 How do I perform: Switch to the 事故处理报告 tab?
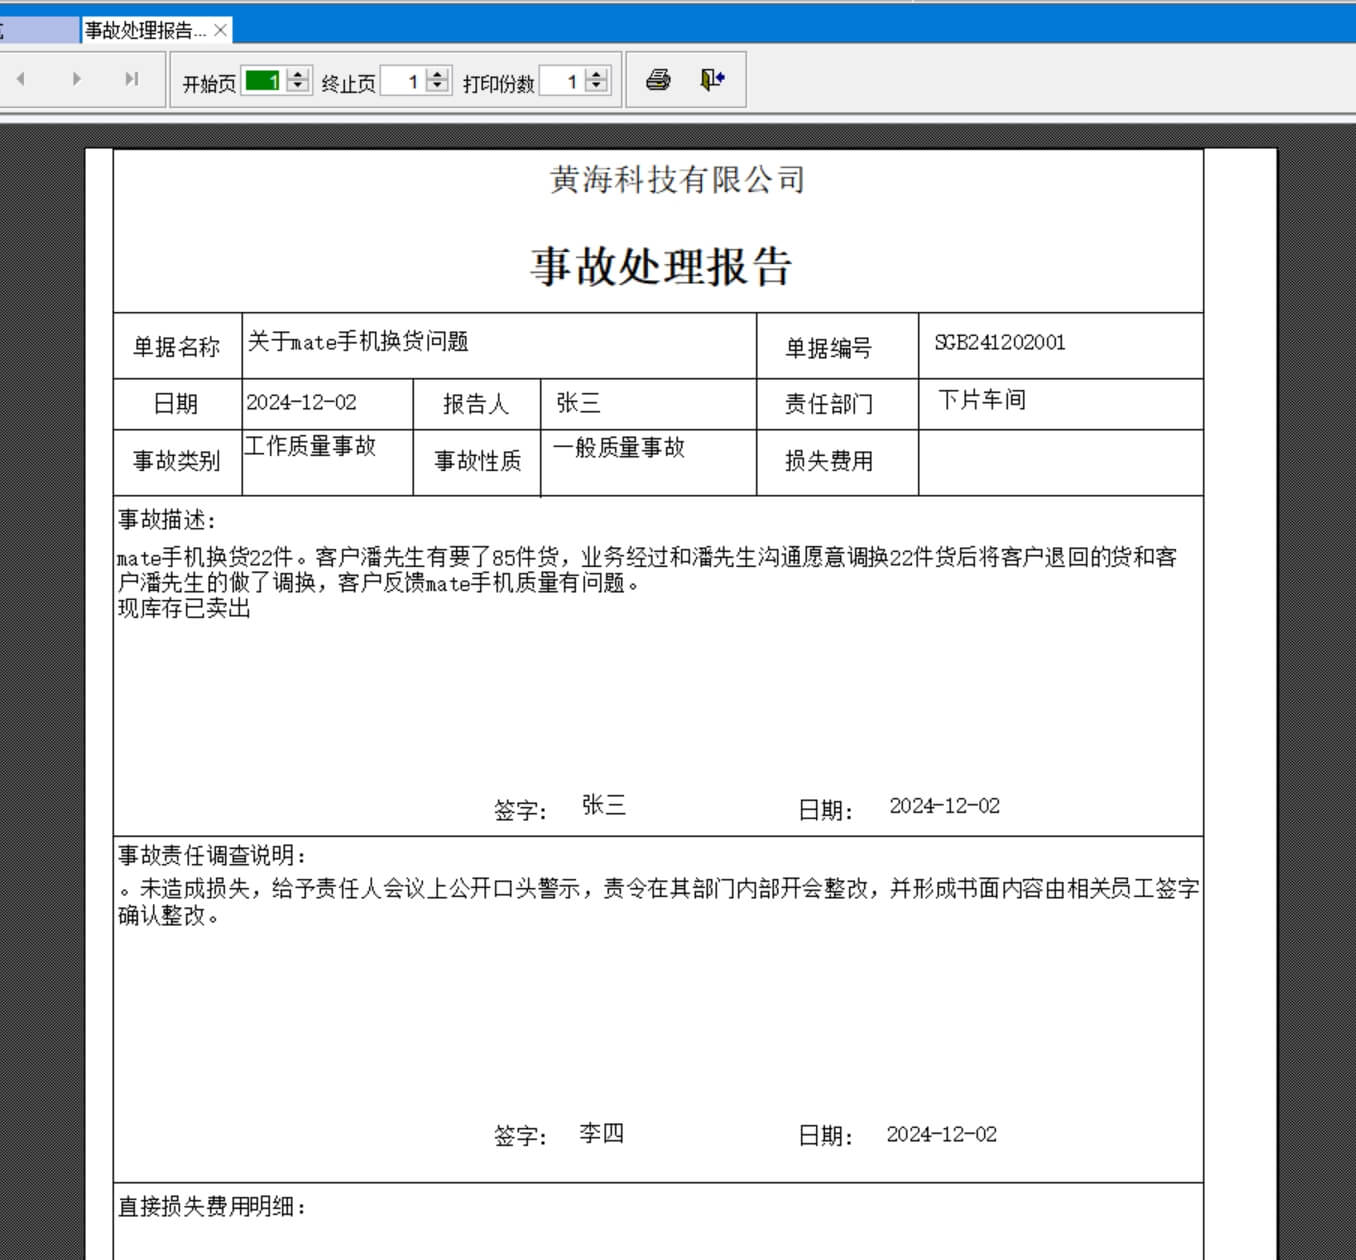(144, 31)
